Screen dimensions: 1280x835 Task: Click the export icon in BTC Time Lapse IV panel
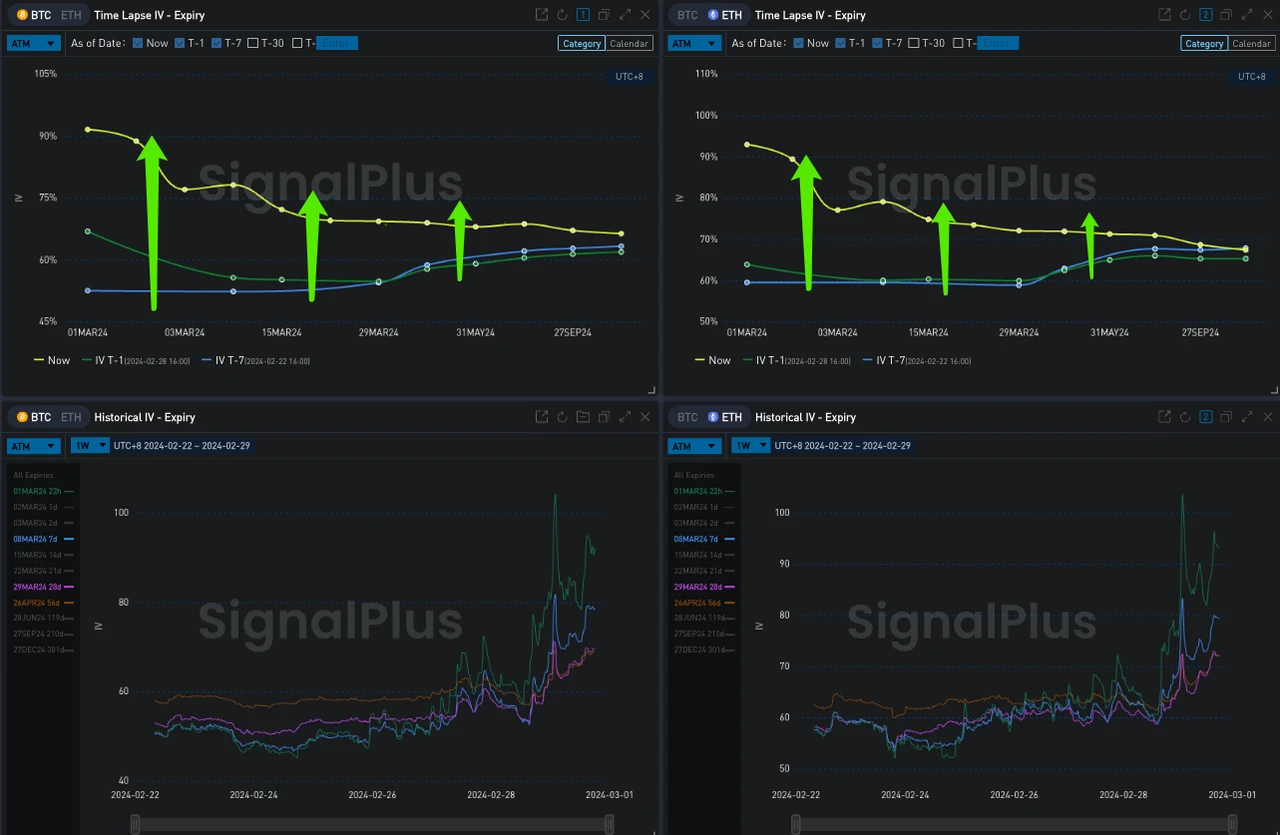[x=542, y=15]
